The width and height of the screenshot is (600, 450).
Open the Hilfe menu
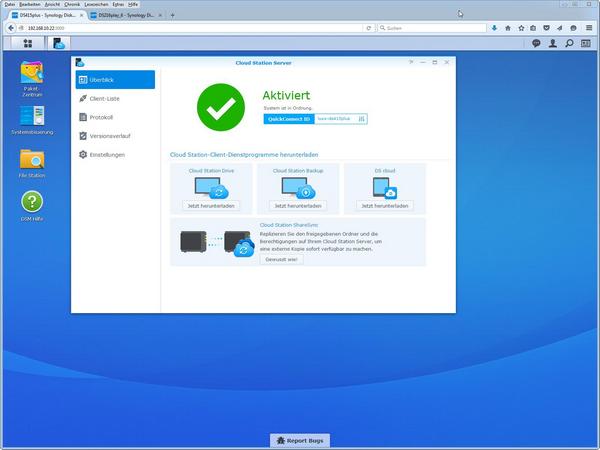(133, 4)
